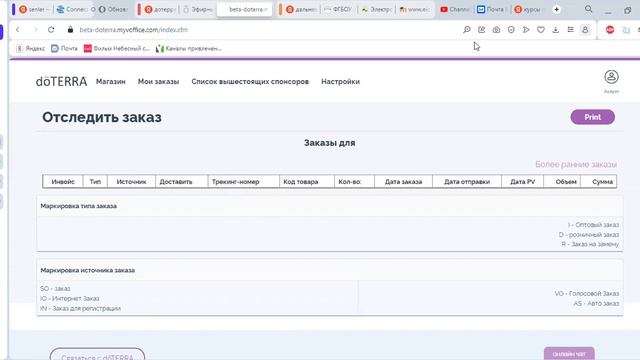640x360 pixels.
Task: Click the Дата PV column header
Action: pos(522,182)
